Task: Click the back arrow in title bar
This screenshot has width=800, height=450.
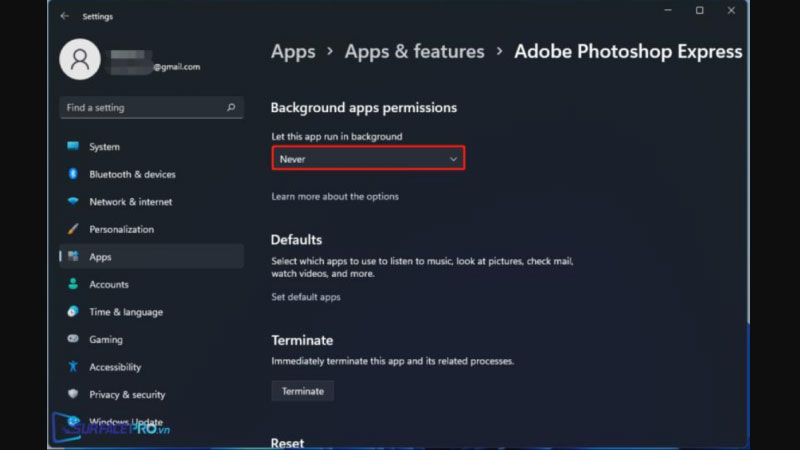Action: point(65,16)
